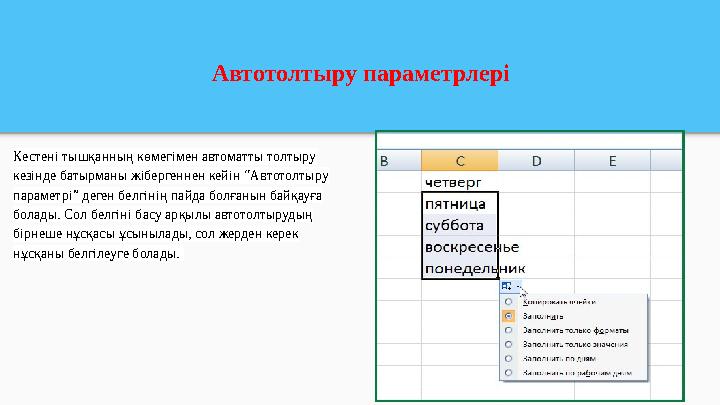
Task: Click the Autofill Options icon below понедельник
Action: [x=510, y=286]
